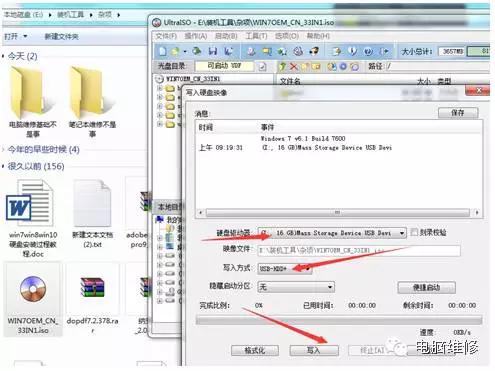Open the 操作(A) menu

pyautogui.click(x=196, y=36)
